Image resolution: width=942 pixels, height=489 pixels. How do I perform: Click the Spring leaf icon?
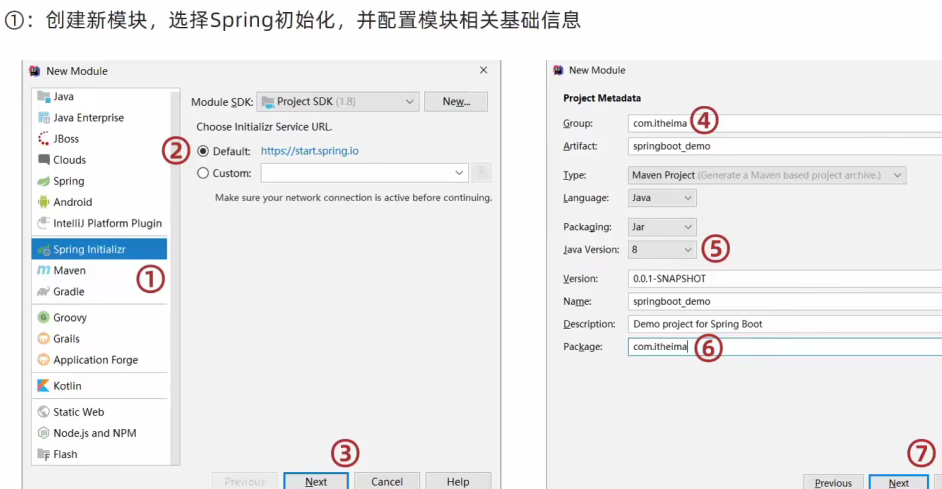tap(43, 181)
